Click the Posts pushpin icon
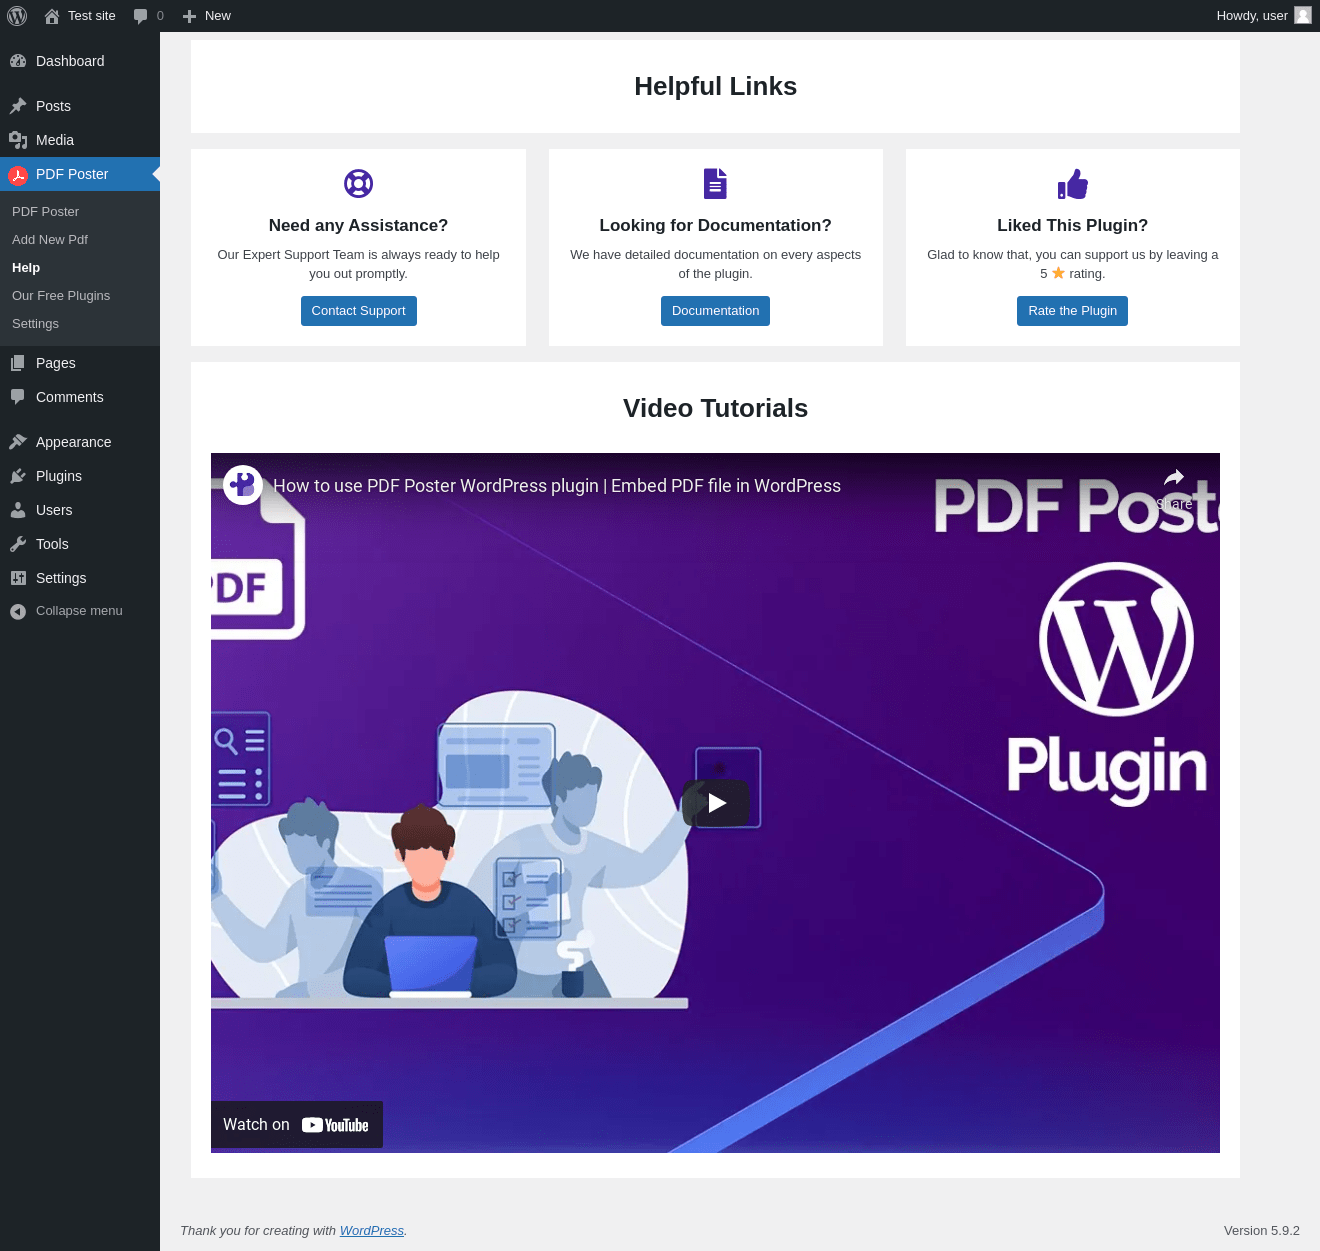The height and width of the screenshot is (1251, 1320). click(x=18, y=106)
